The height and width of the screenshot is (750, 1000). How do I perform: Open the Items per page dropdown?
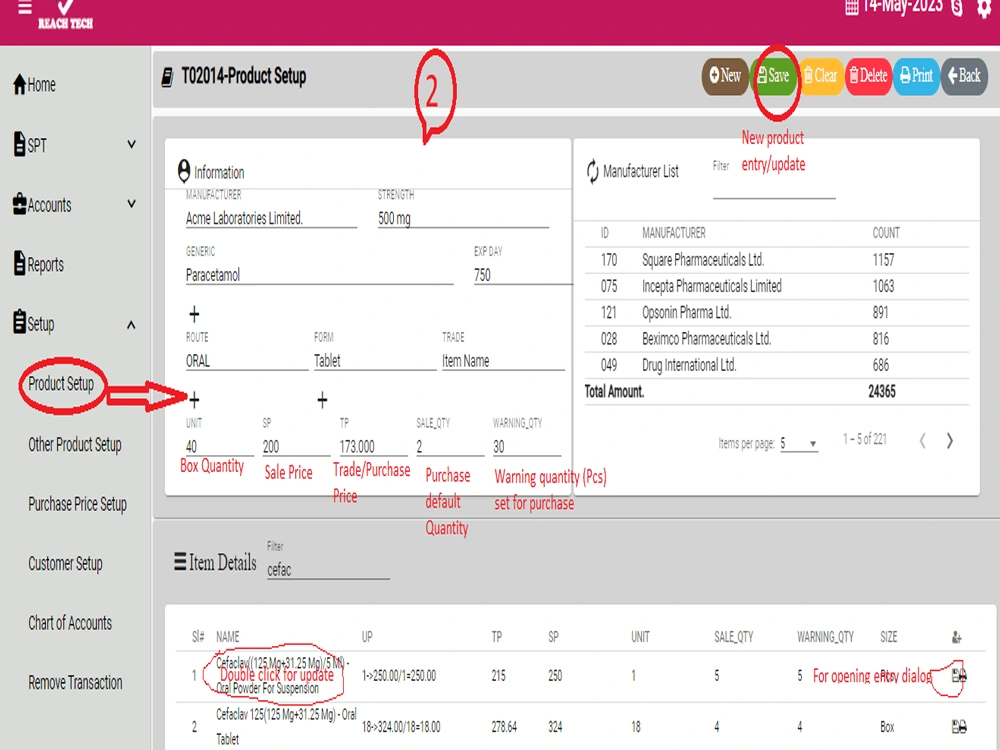pos(798,443)
